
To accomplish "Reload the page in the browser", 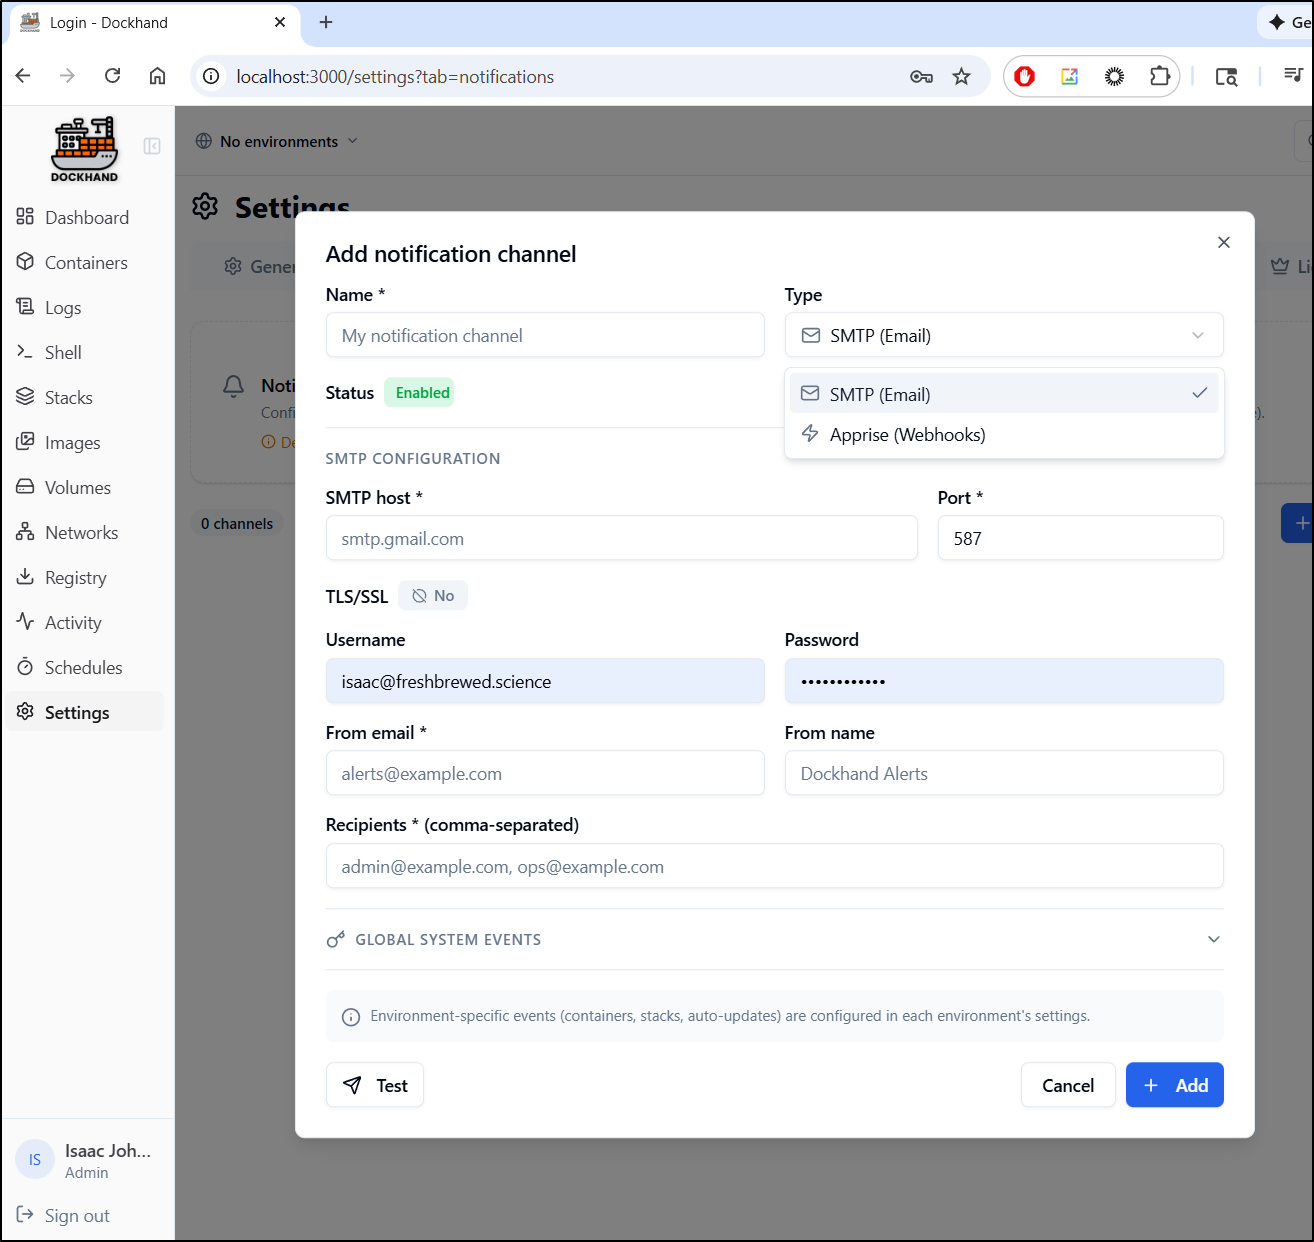I will [x=113, y=76].
